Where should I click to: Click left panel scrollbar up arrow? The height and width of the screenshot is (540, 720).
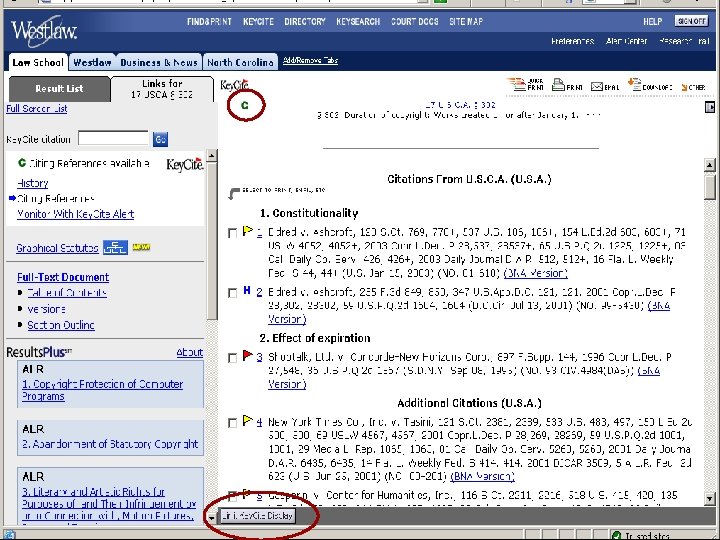coord(211,155)
